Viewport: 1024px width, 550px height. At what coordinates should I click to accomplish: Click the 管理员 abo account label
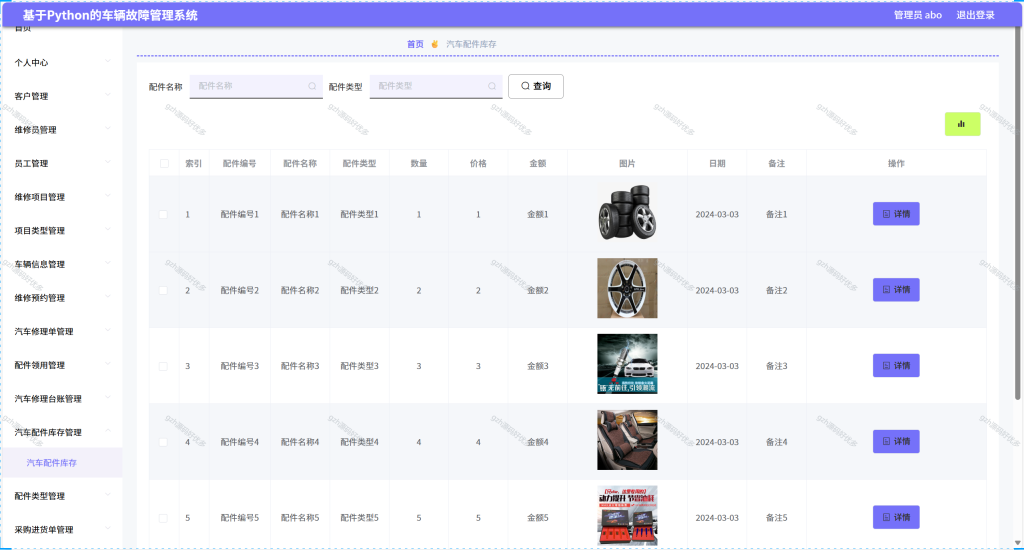pos(918,15)
